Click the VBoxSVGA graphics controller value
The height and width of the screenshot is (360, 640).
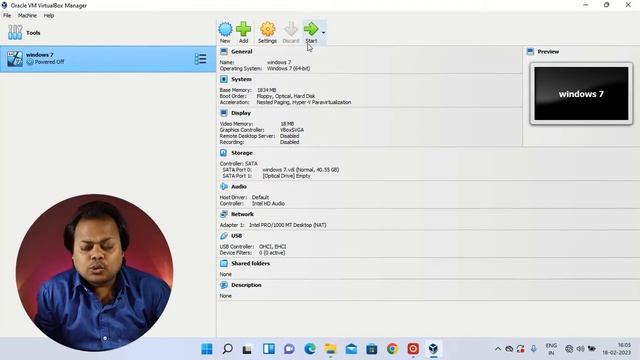click(x=292, y=130)
